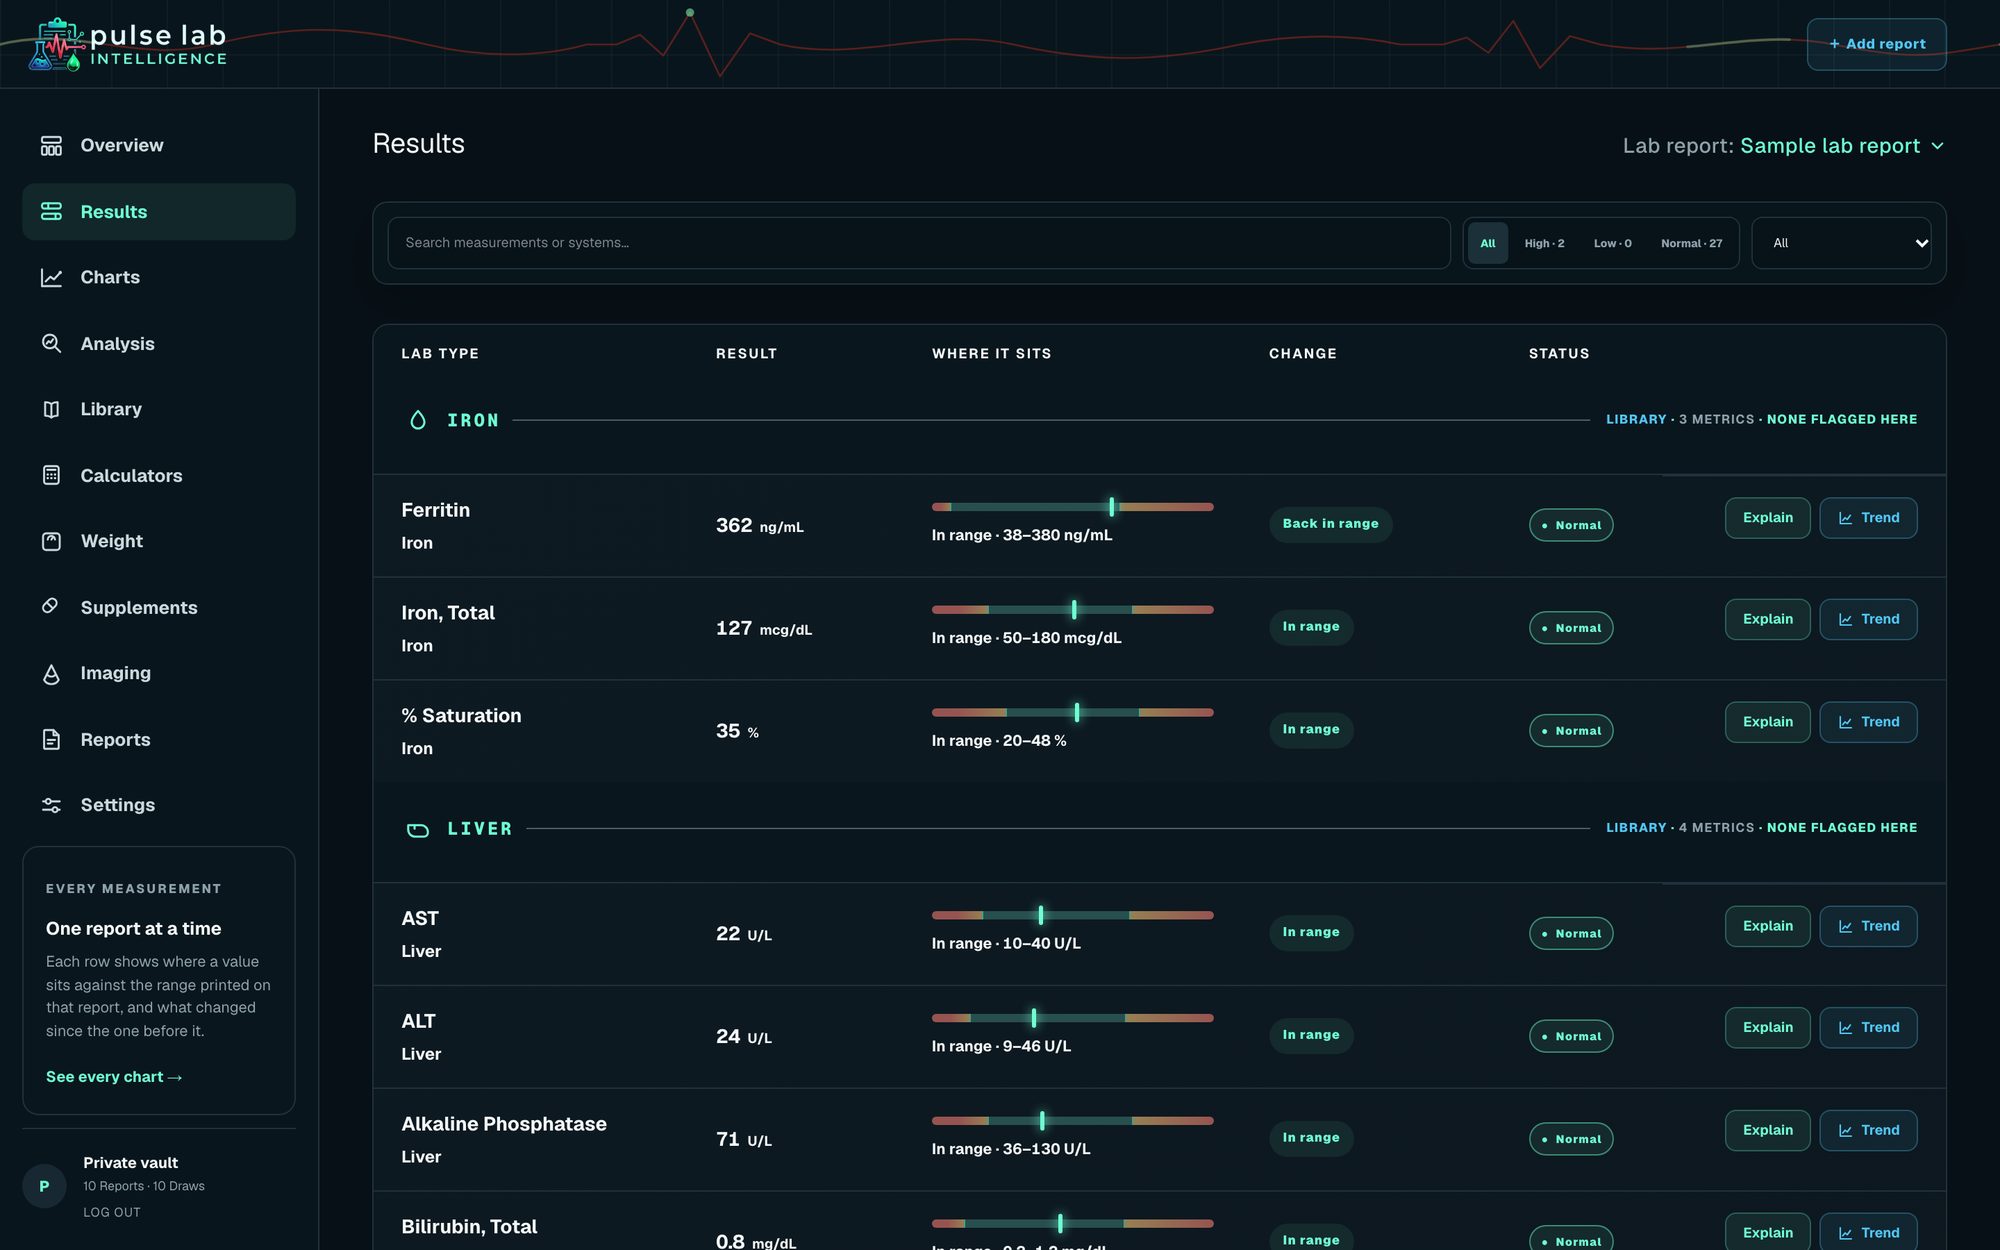Follow the See every chart link
Image resolution: width=2000 pixels, height=1250 pixels.
[114, 1077]
